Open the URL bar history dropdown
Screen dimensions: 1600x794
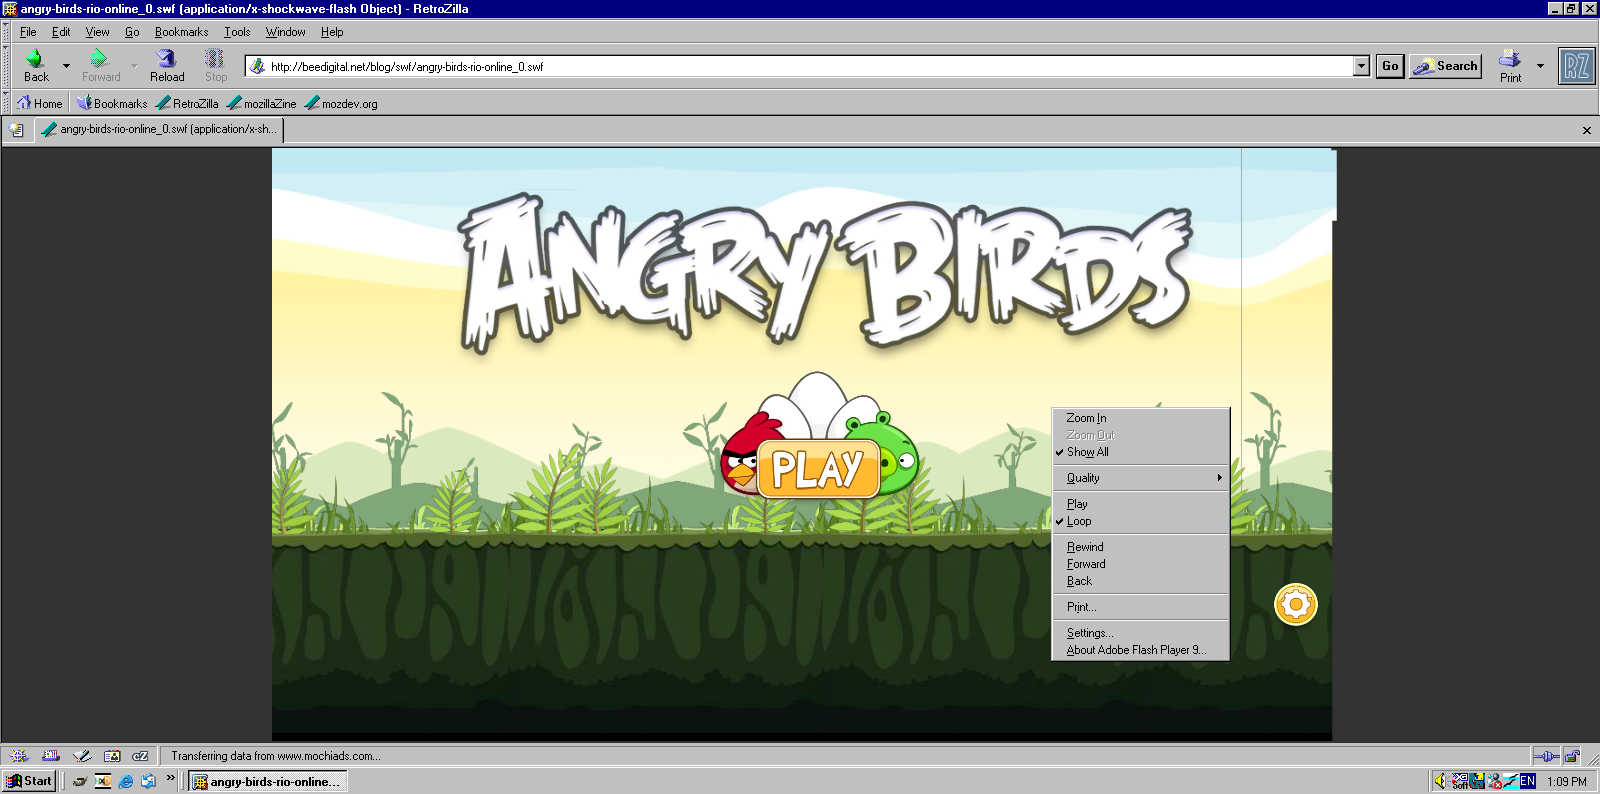pyautogui.click(x=1361, y=66)
